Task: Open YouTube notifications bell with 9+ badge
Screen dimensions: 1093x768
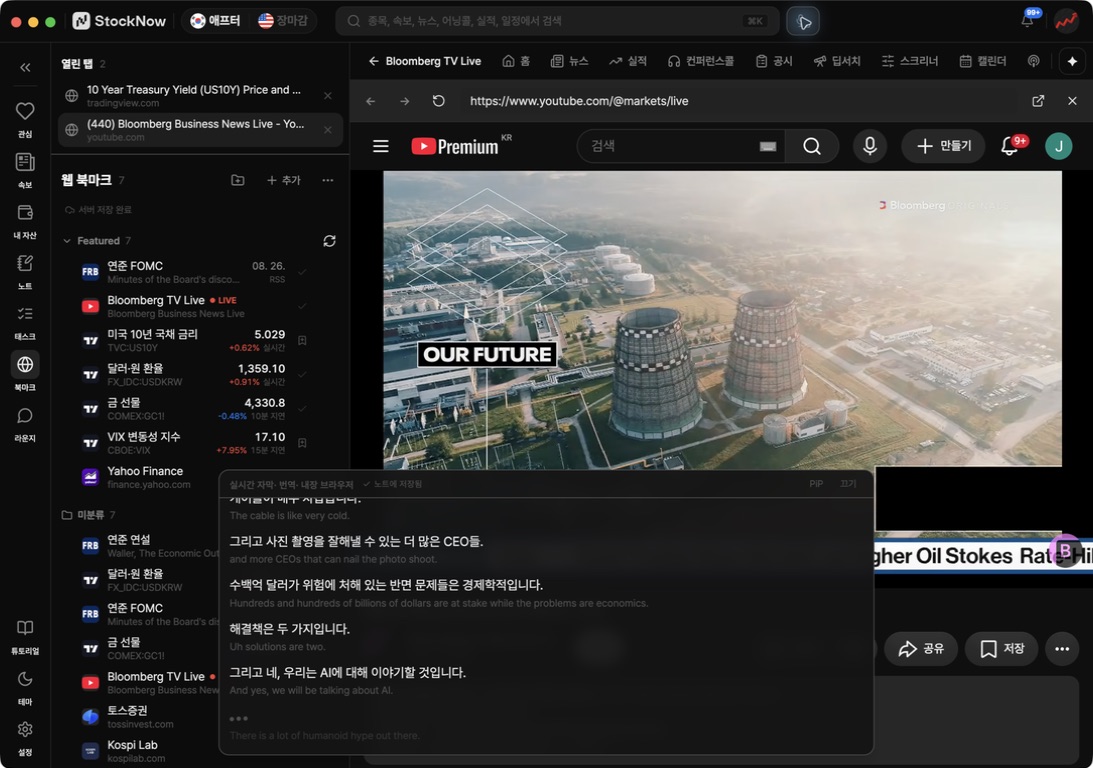Action: [1010, 146]
